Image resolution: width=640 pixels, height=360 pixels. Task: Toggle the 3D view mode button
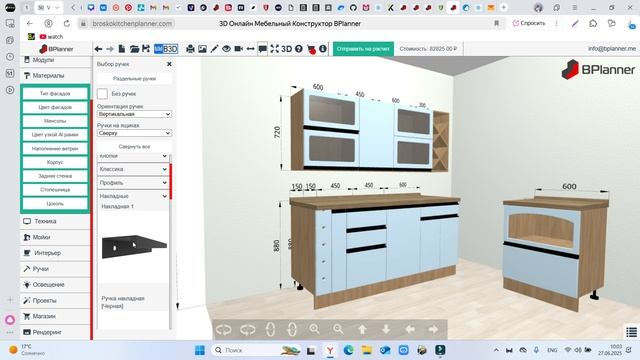click(x=287, y=49)
